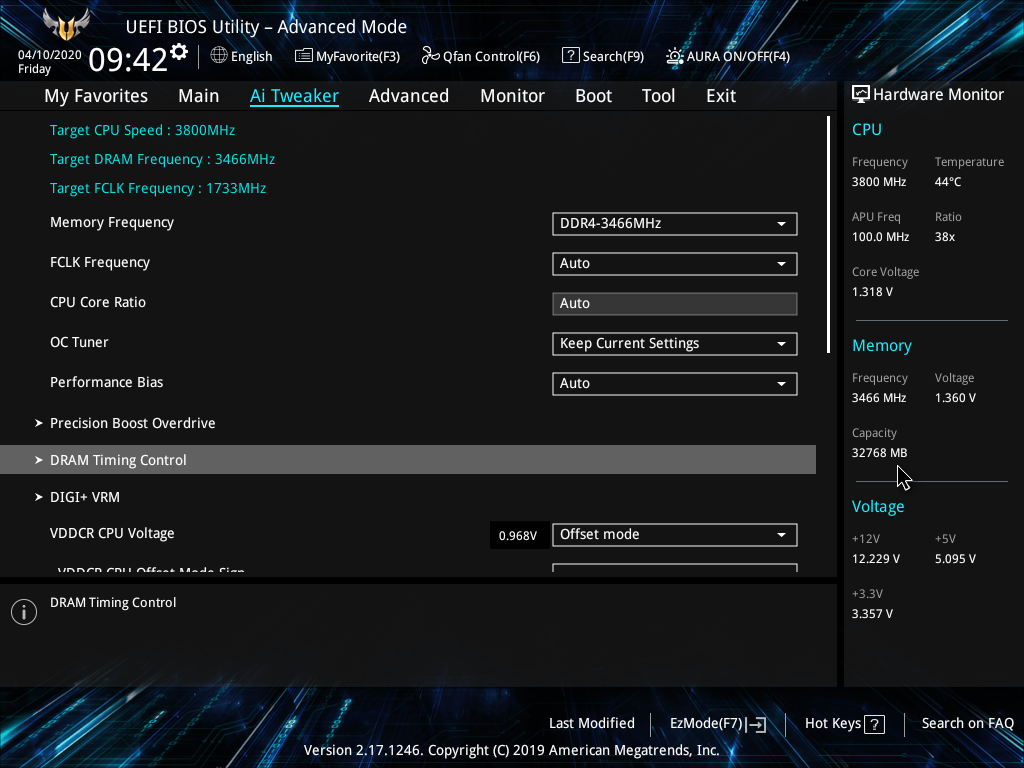The height and width of the screenshot is (768, 1024).
Task: Click the +5V 5.095 V reading
Action: [x=955, y=559]
